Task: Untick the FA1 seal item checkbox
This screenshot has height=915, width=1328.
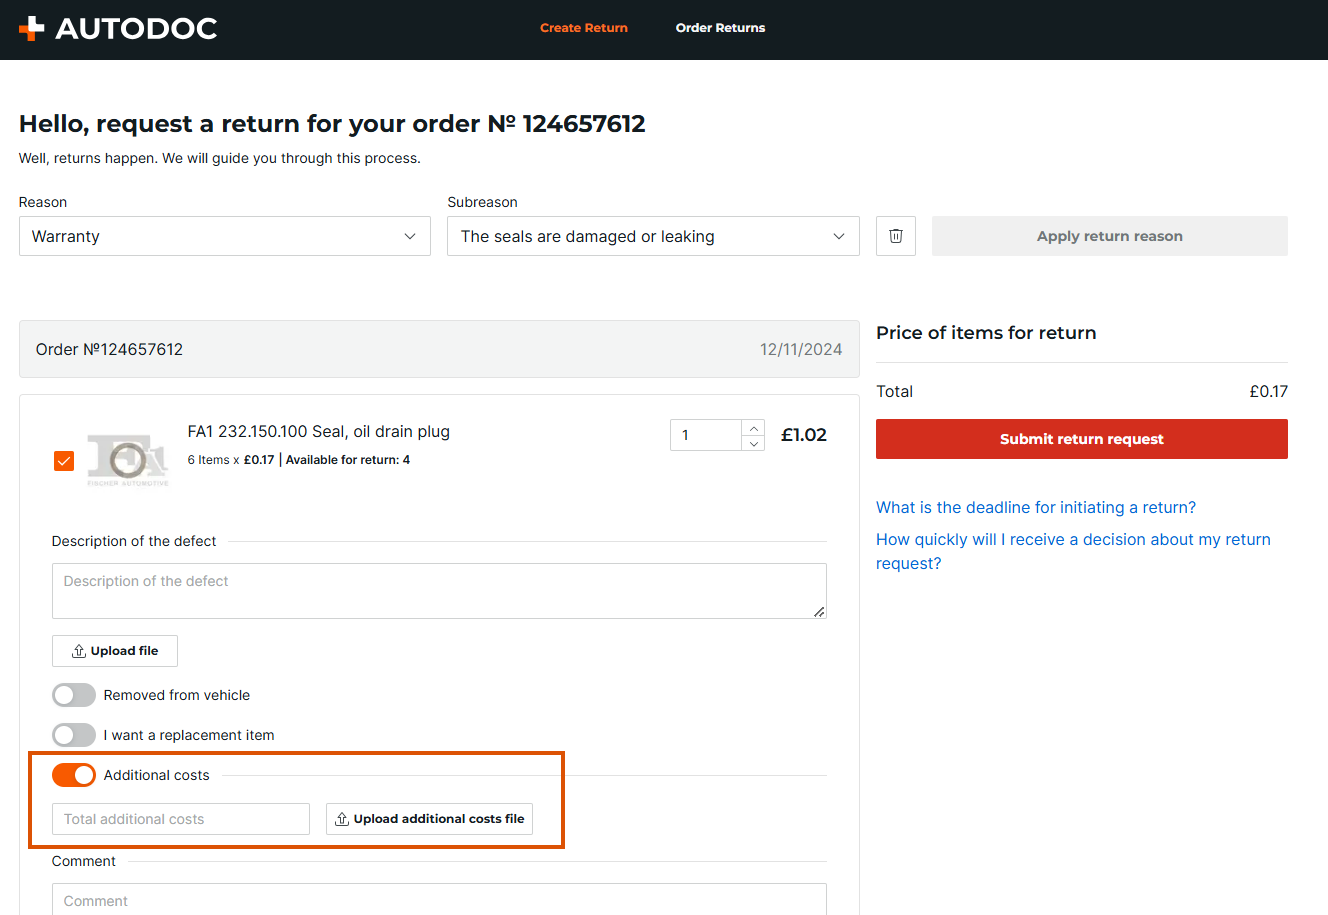Action: coord(64,461)
